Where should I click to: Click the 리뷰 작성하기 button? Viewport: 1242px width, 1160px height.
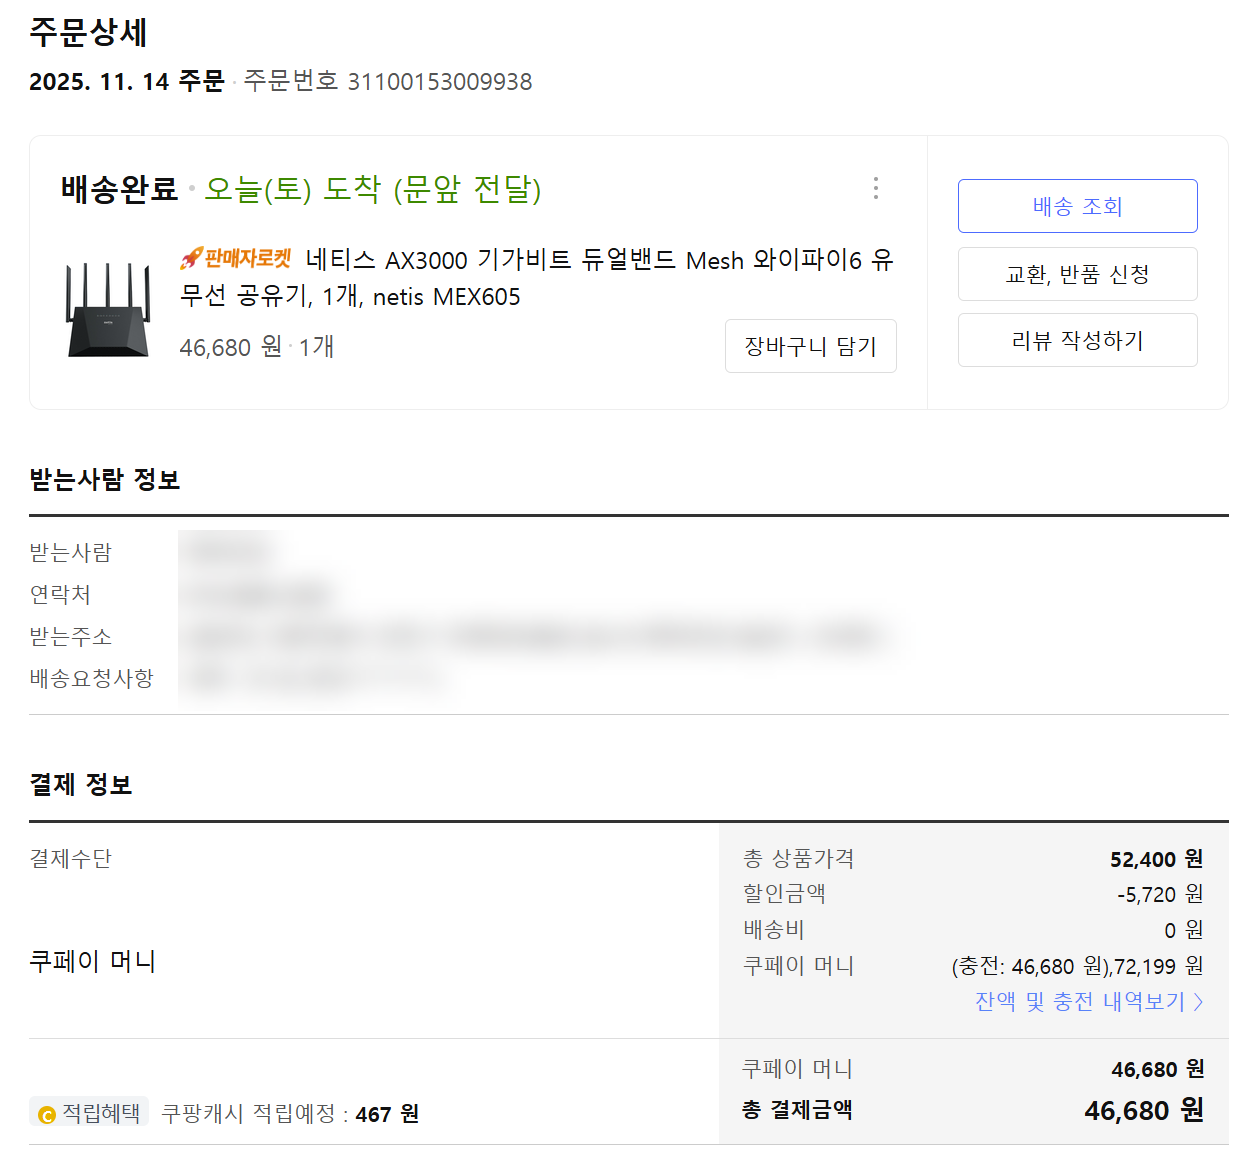(1077, 340)
